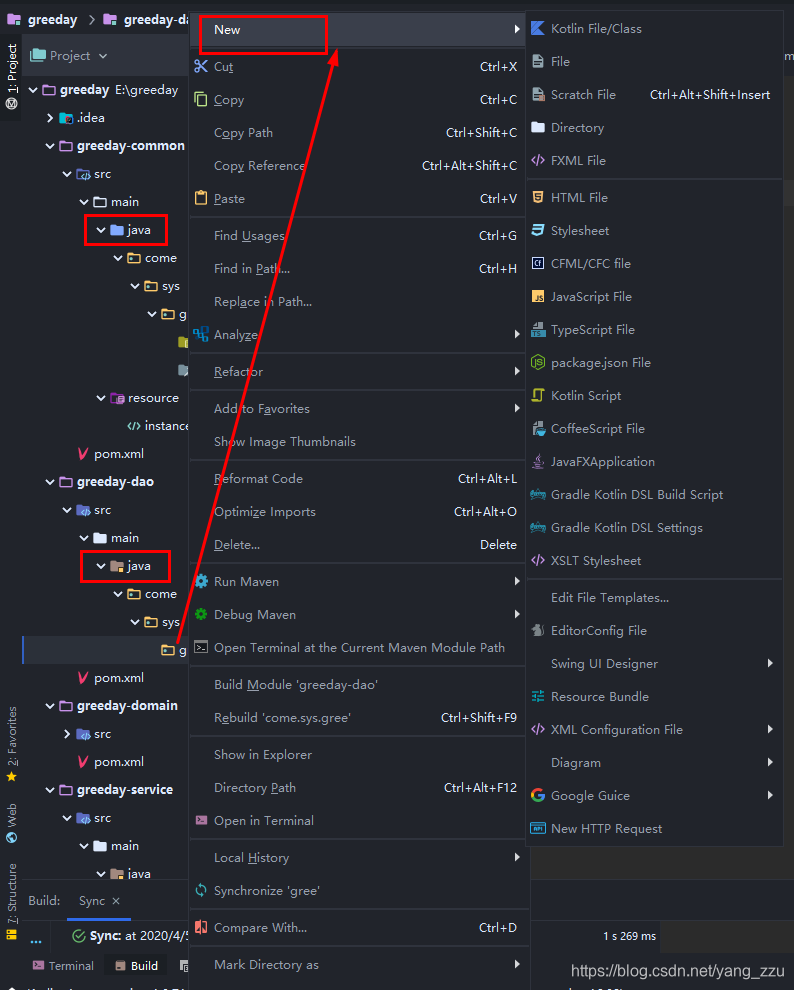Image resolution: width=794 pixels, height=990 pixels.
Task: Open the Z: Structure side tab
Action: coord(11,902)
